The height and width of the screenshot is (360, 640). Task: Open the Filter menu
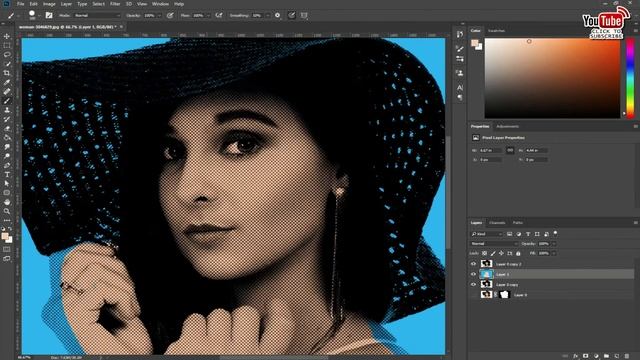tap(115, 4)
